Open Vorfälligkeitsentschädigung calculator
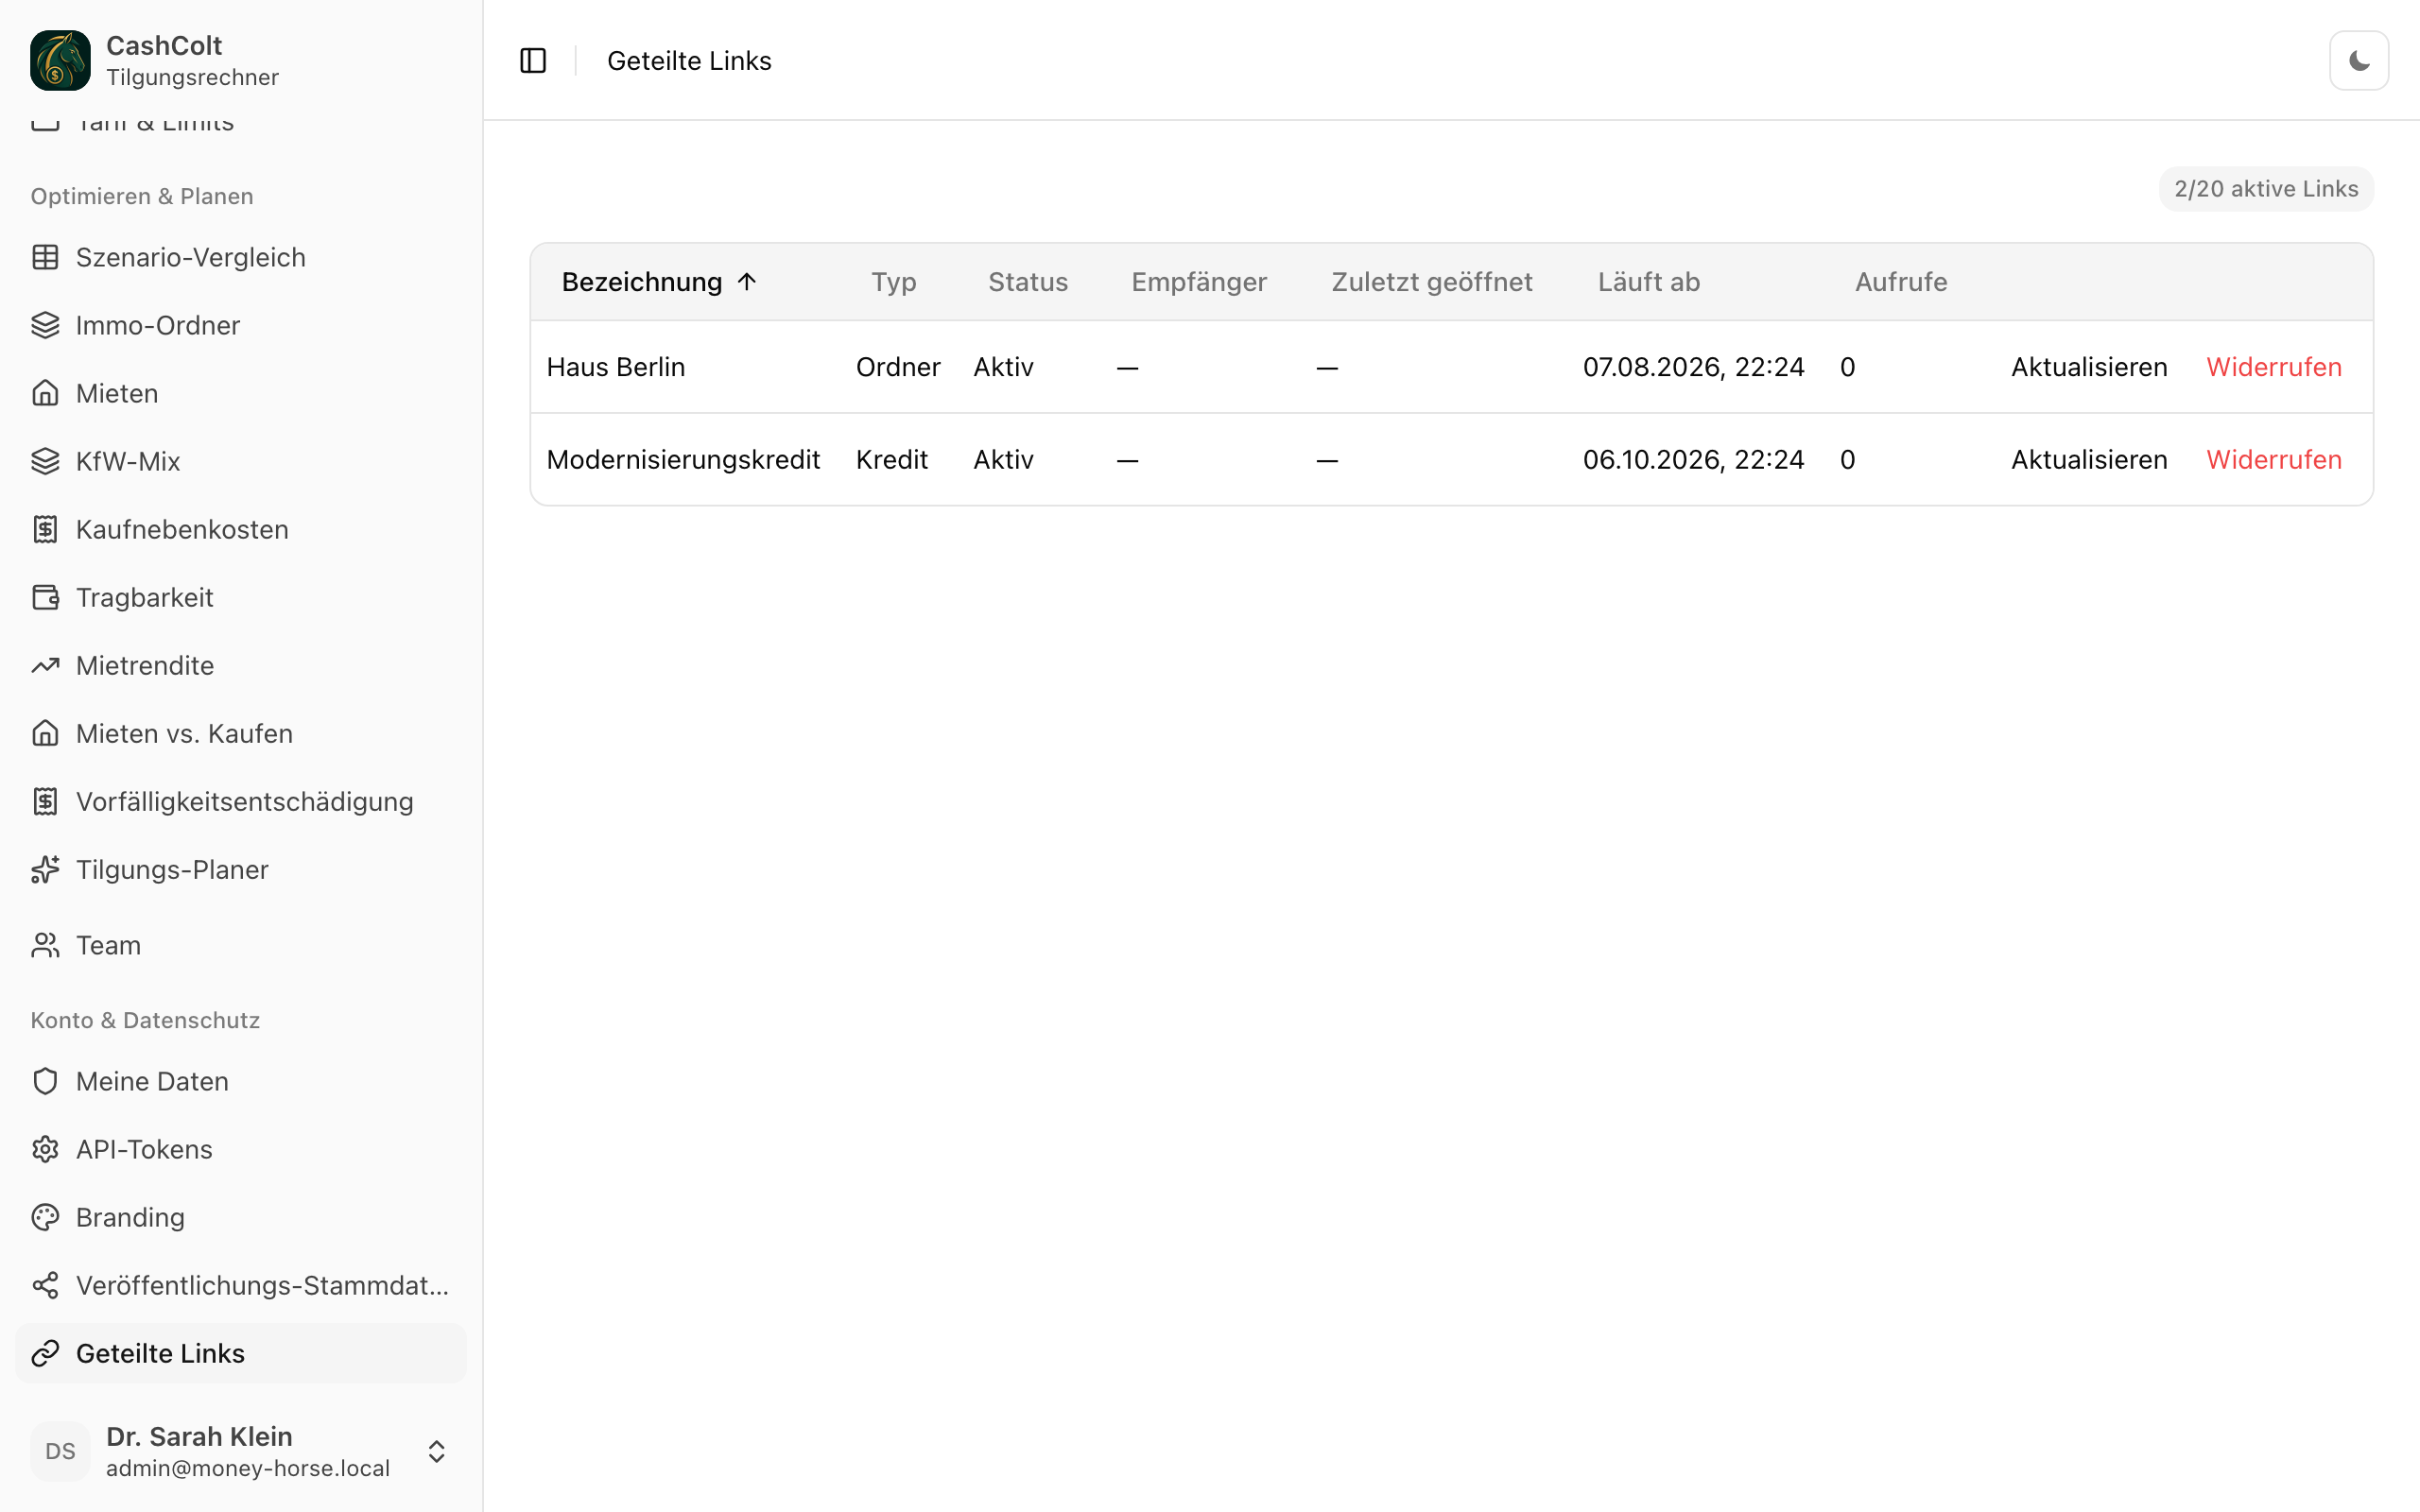Viewport: 2420px width, 1512px height. (241, 801)
